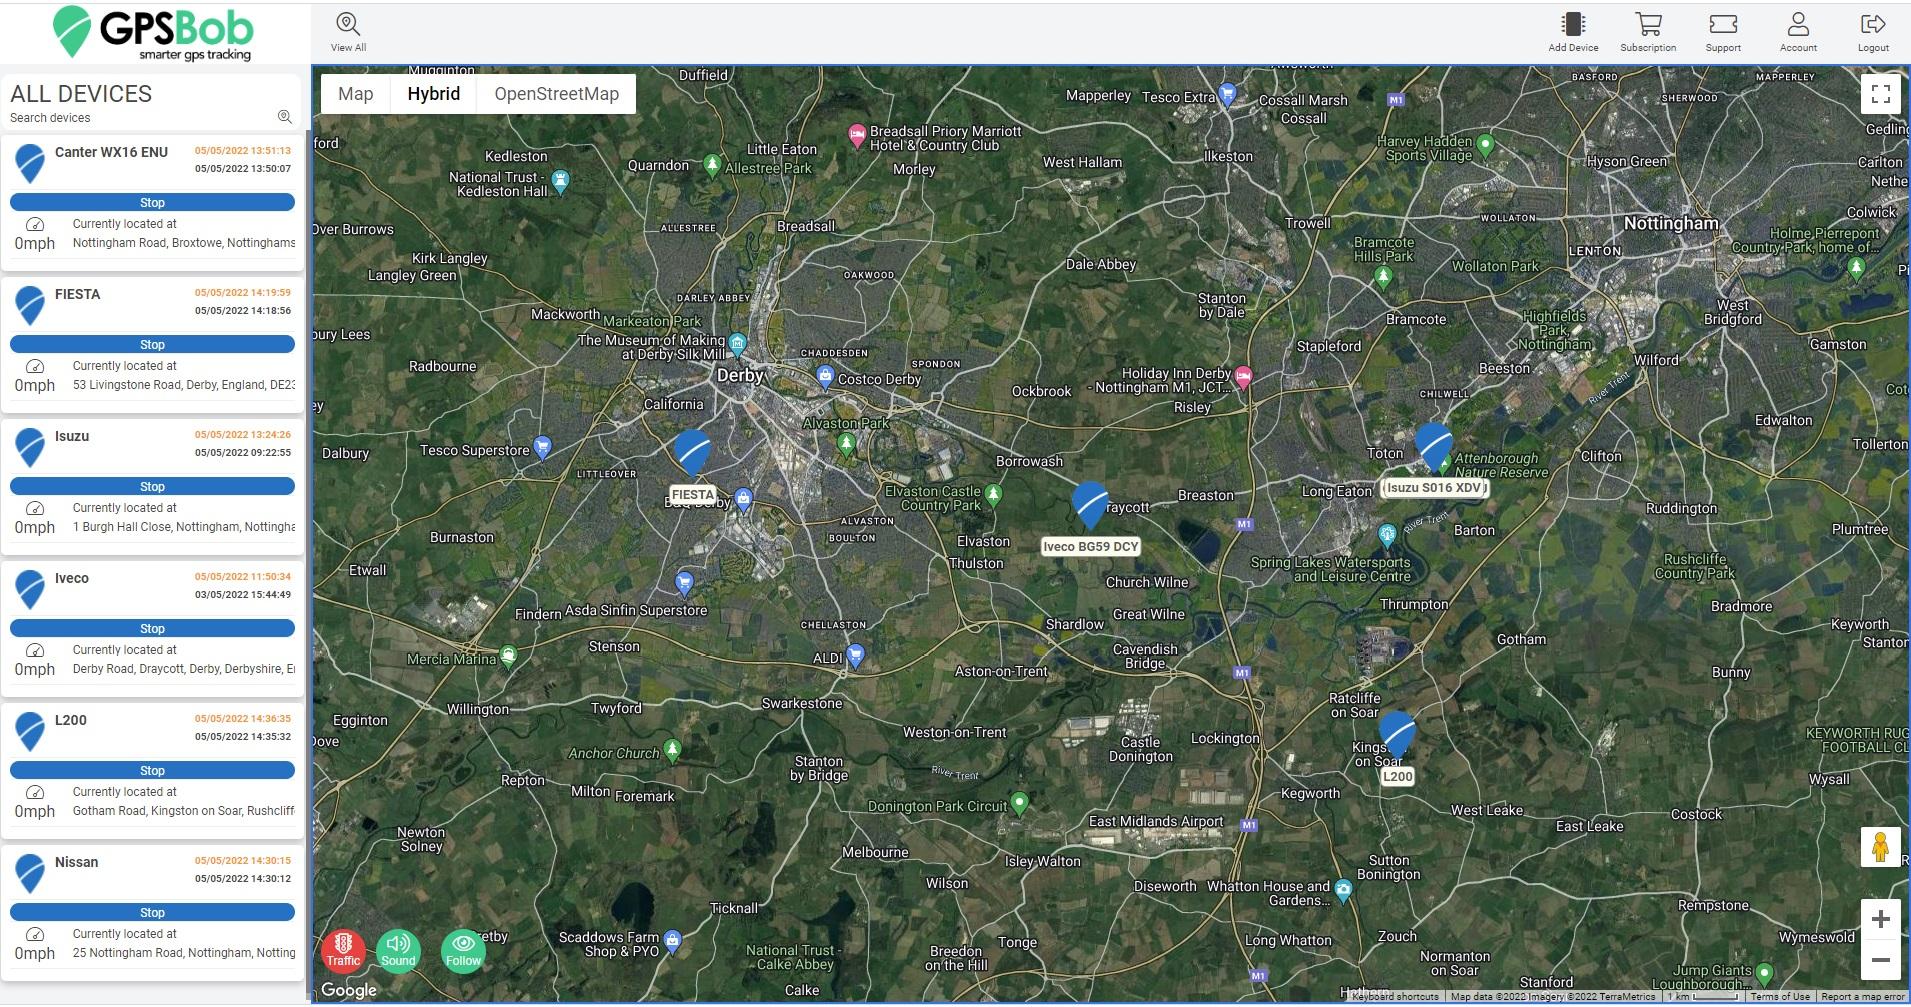Click the Isuzu device pin icon in list

(30, 447)
